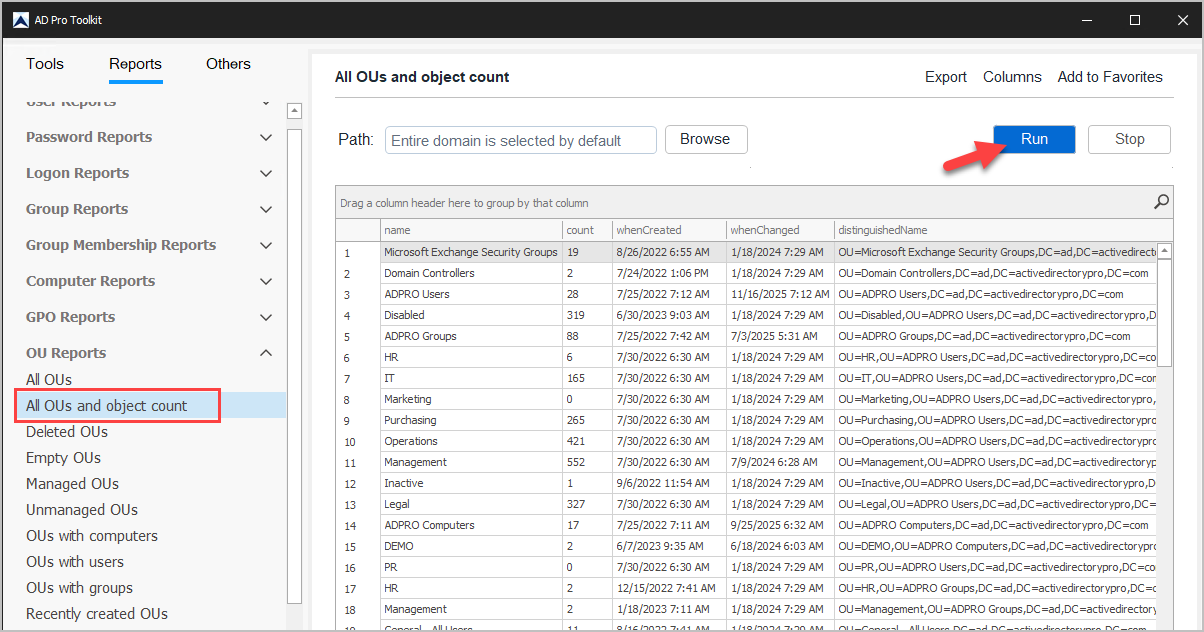Click the search magnifier icon in grid
Image resolution: width=1204 pixels, height=632 pixels.
pyautogui.click(x=1161, y=202)
